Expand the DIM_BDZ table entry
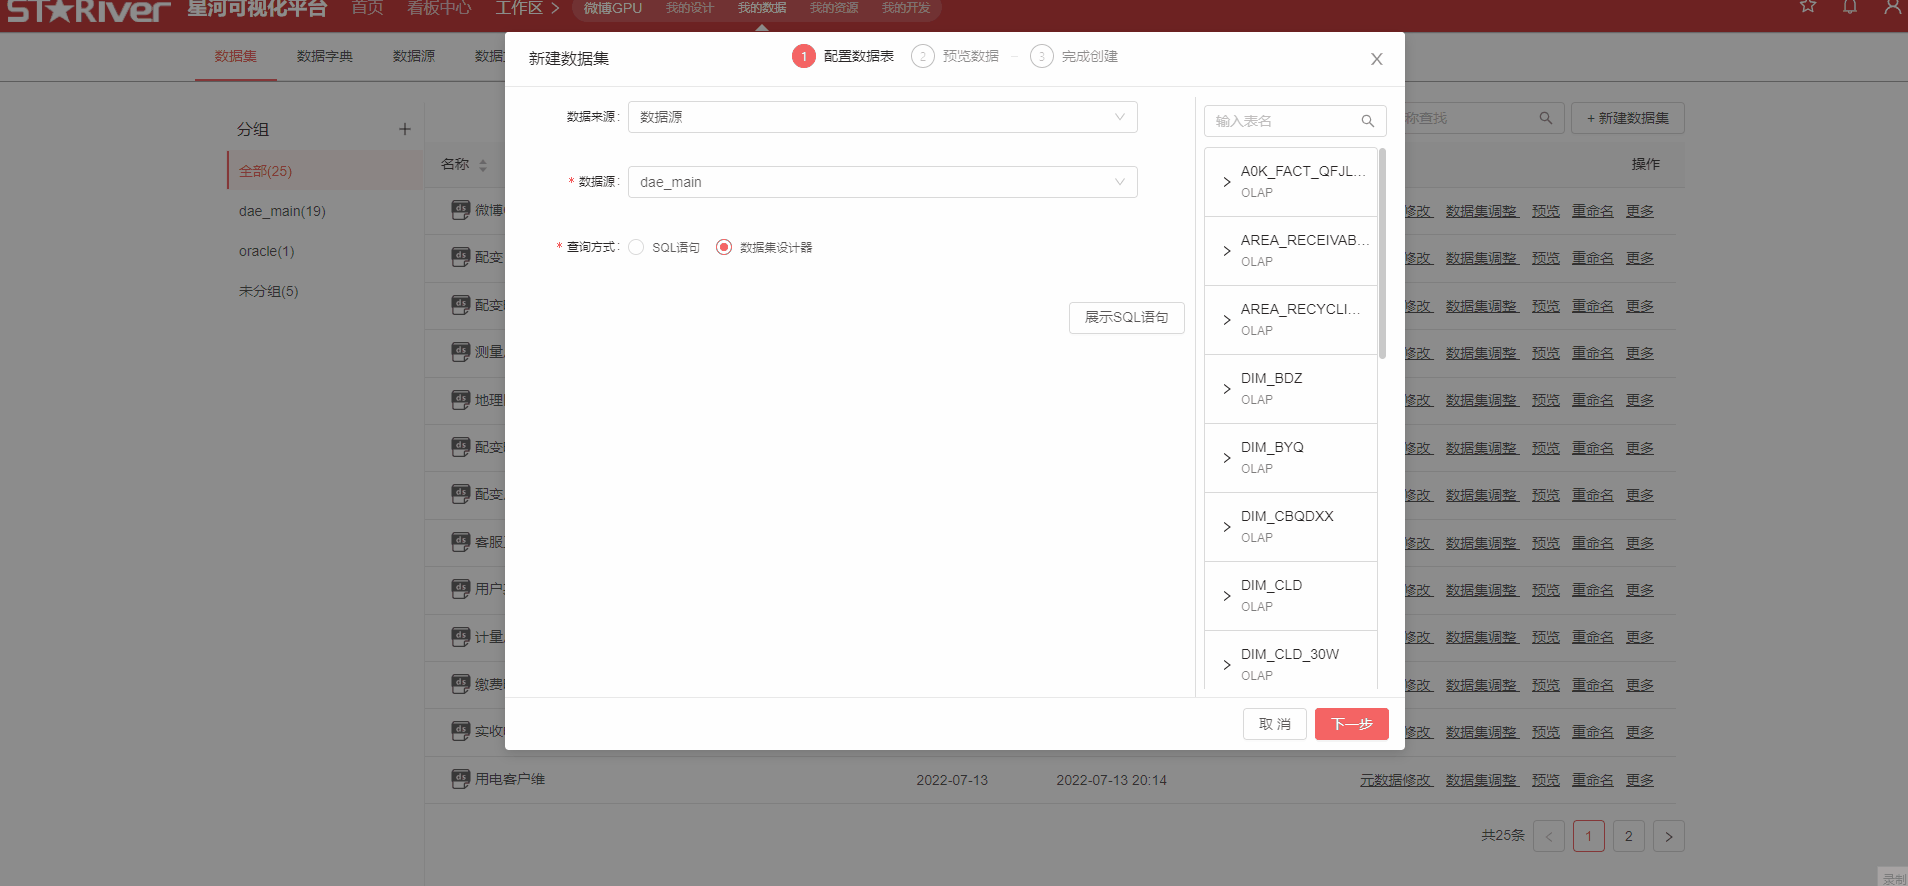Screen dimensions: 1908x886 (x=1227, y=389)
